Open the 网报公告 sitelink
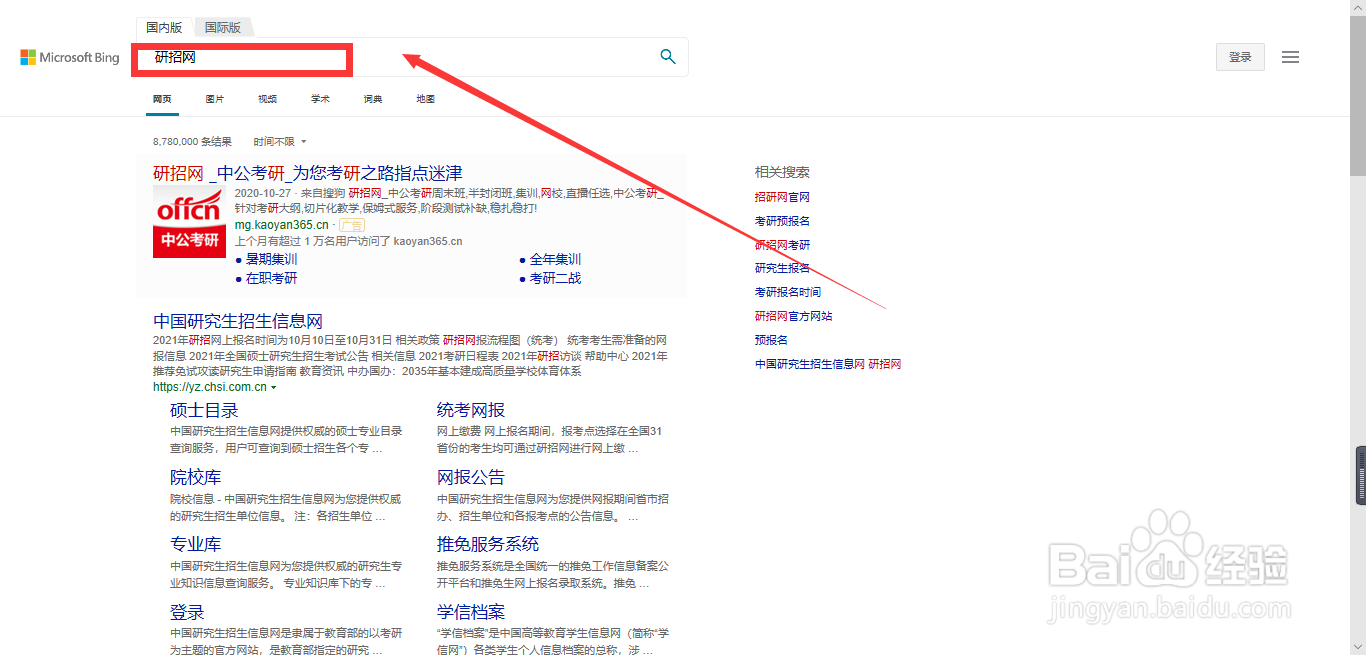 pos(471,477)
